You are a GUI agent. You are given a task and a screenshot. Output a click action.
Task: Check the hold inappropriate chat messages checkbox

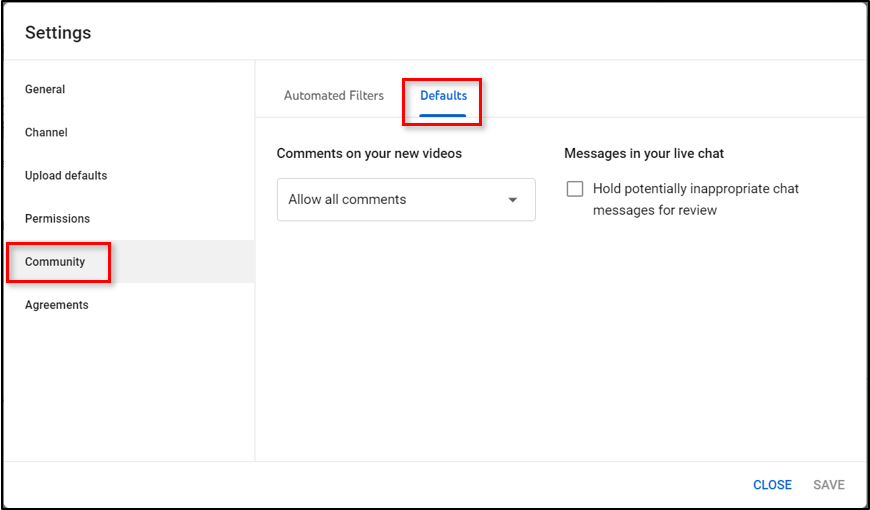coord(575,189)
